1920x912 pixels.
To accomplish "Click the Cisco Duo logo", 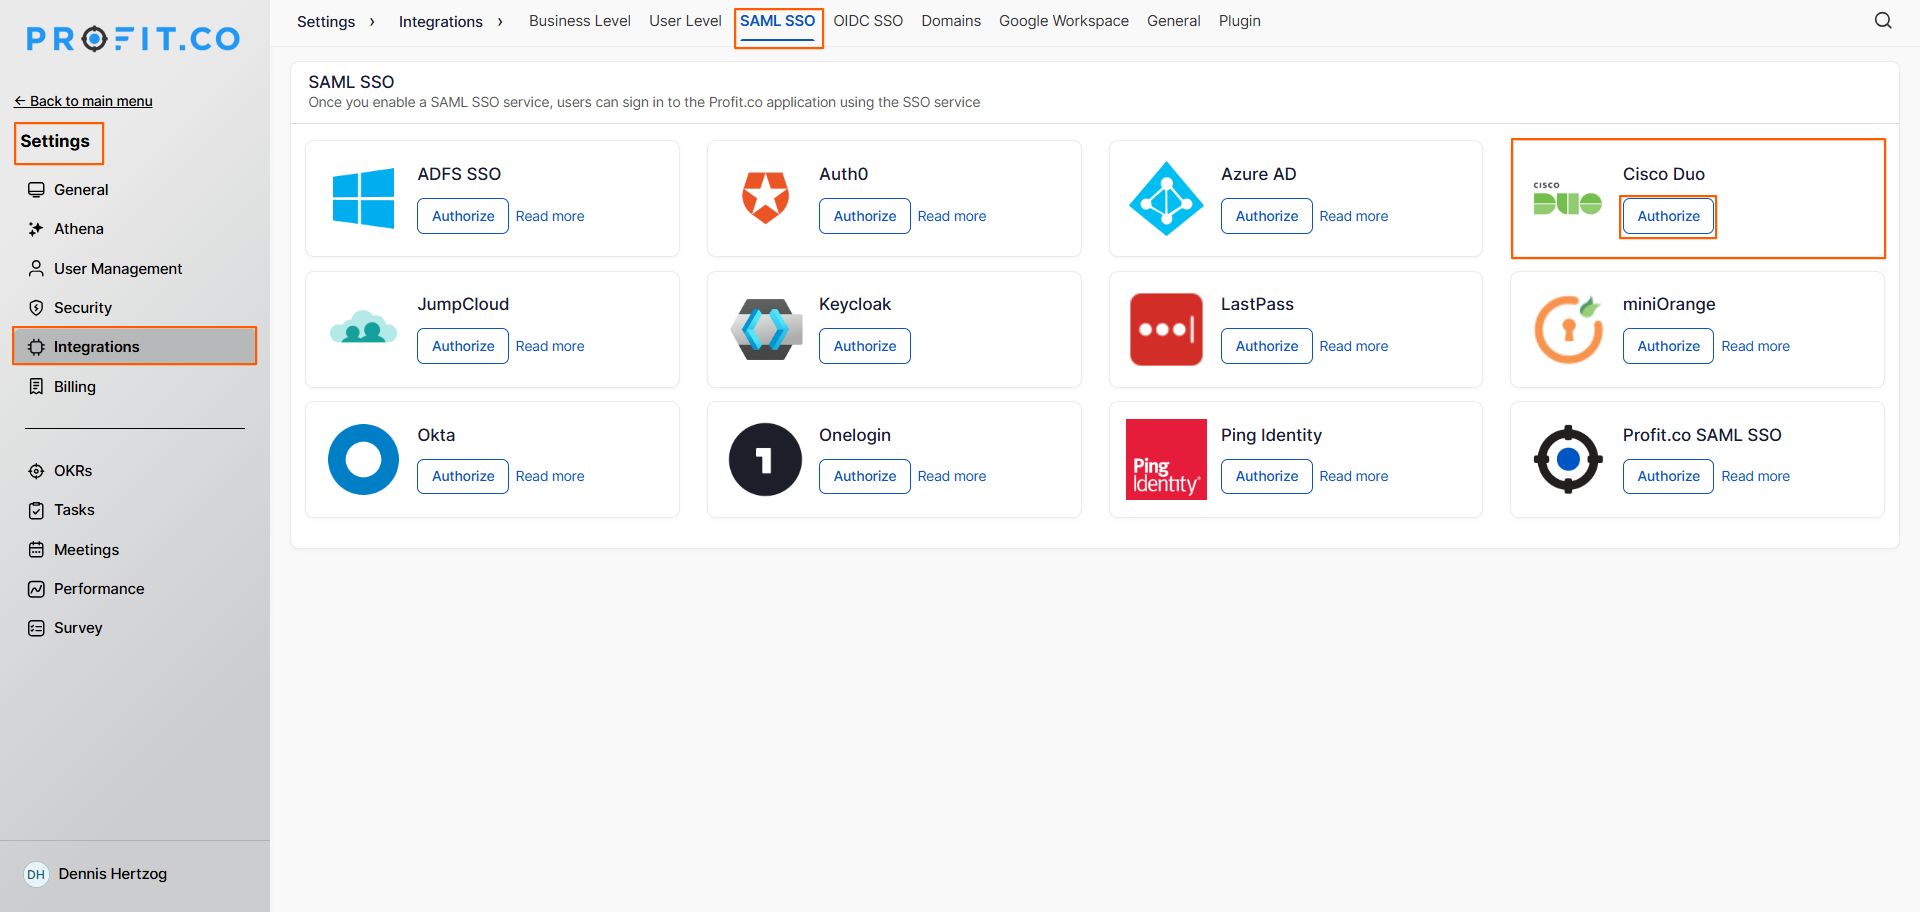I will [x=1567, y=199].
